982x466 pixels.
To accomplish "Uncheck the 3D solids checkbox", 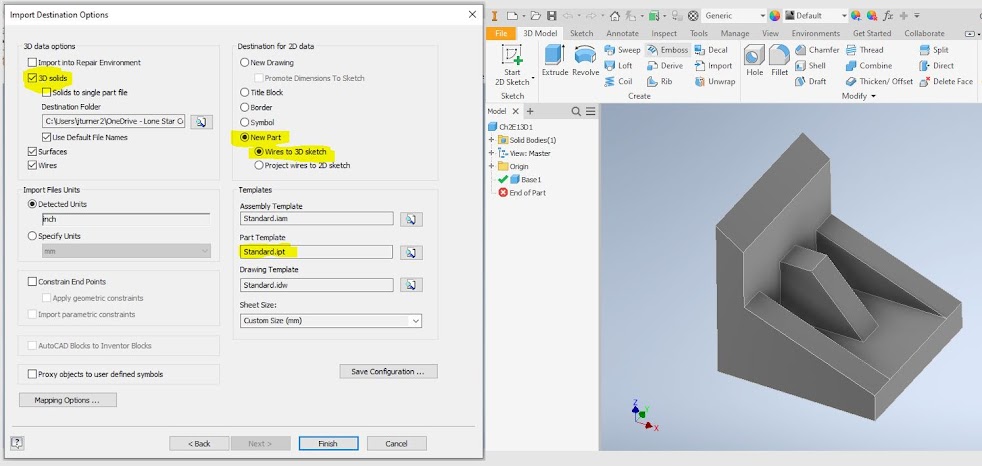I will pyautogui.click(x=33, y=78).
